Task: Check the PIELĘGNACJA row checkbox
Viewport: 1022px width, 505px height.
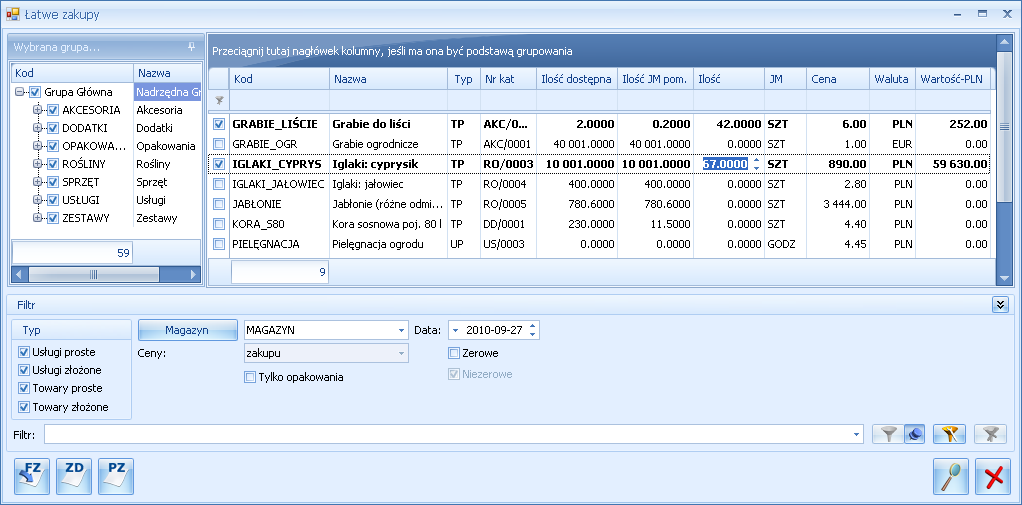Action: 219,244
